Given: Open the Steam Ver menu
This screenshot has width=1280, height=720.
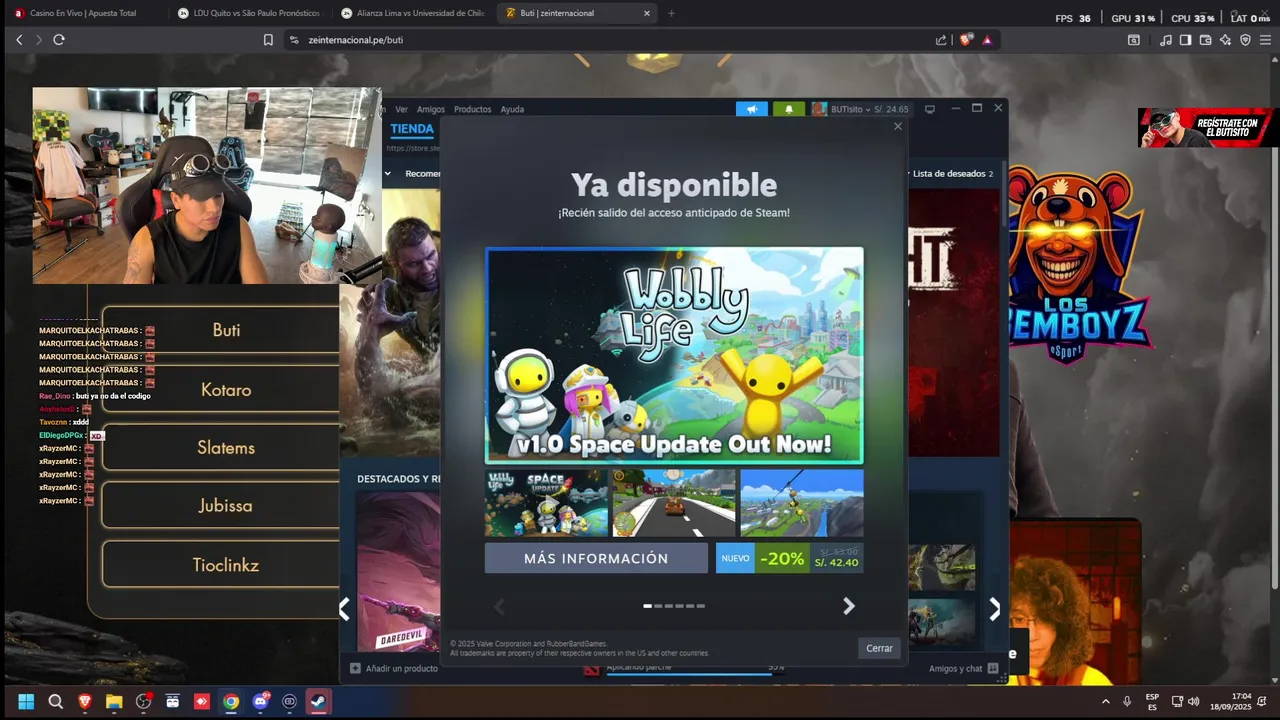Looking at the screenshot, I should click(x=401, y=109).
